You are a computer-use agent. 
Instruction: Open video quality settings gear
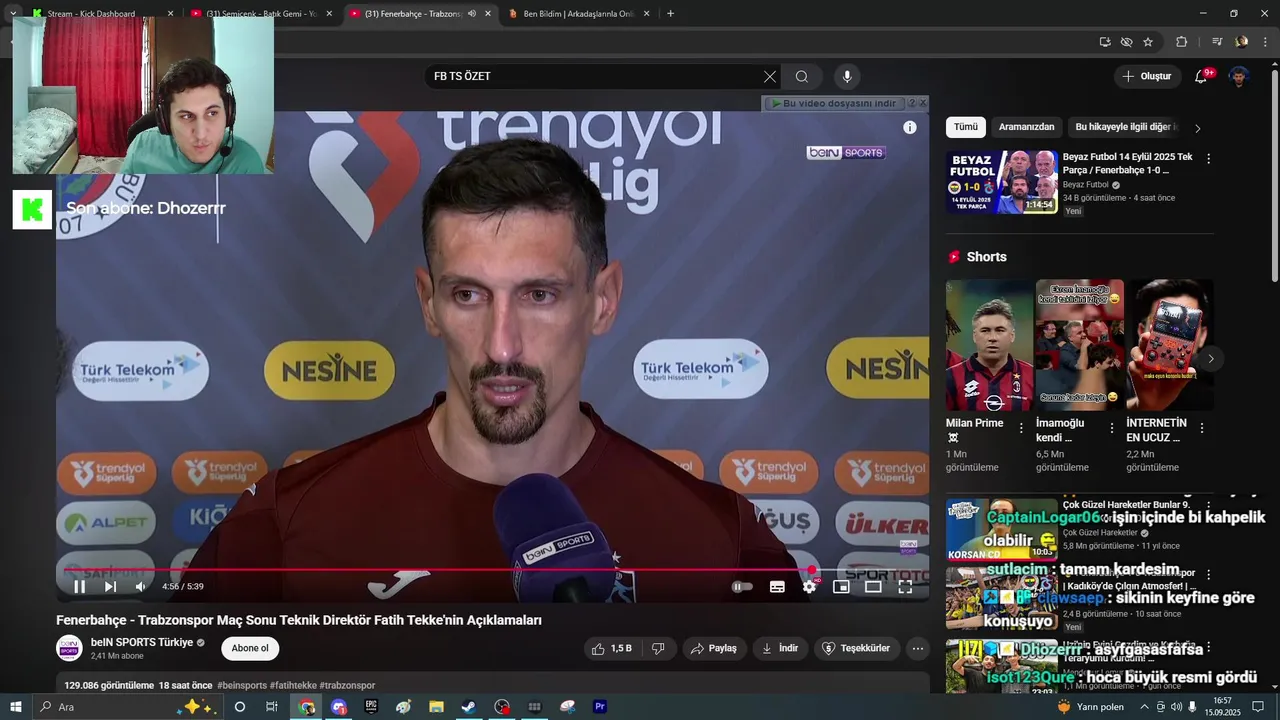click(x=810, y=587)
